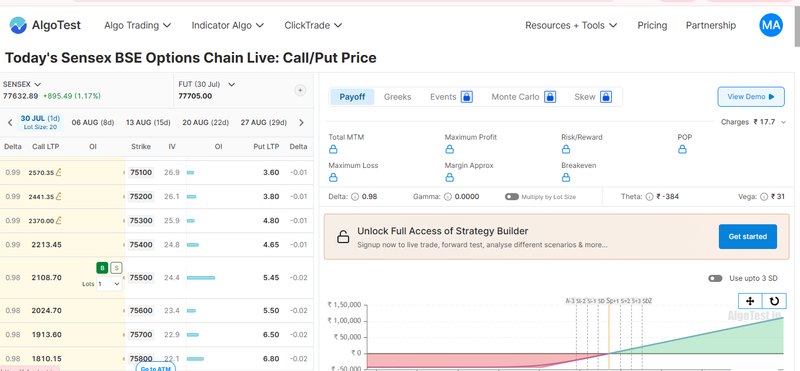
Task: Click the lock icon on Monte Carlo tab
Action: click(549, 96)
